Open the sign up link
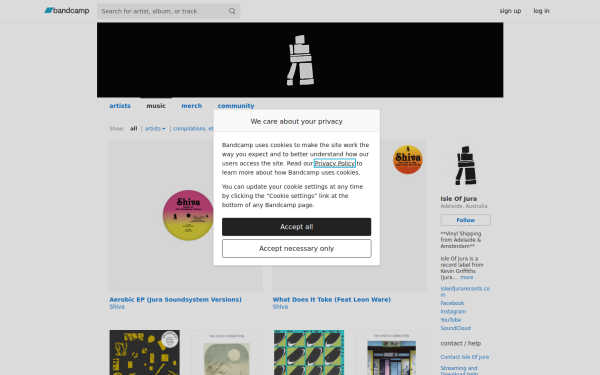 (510, 11)
